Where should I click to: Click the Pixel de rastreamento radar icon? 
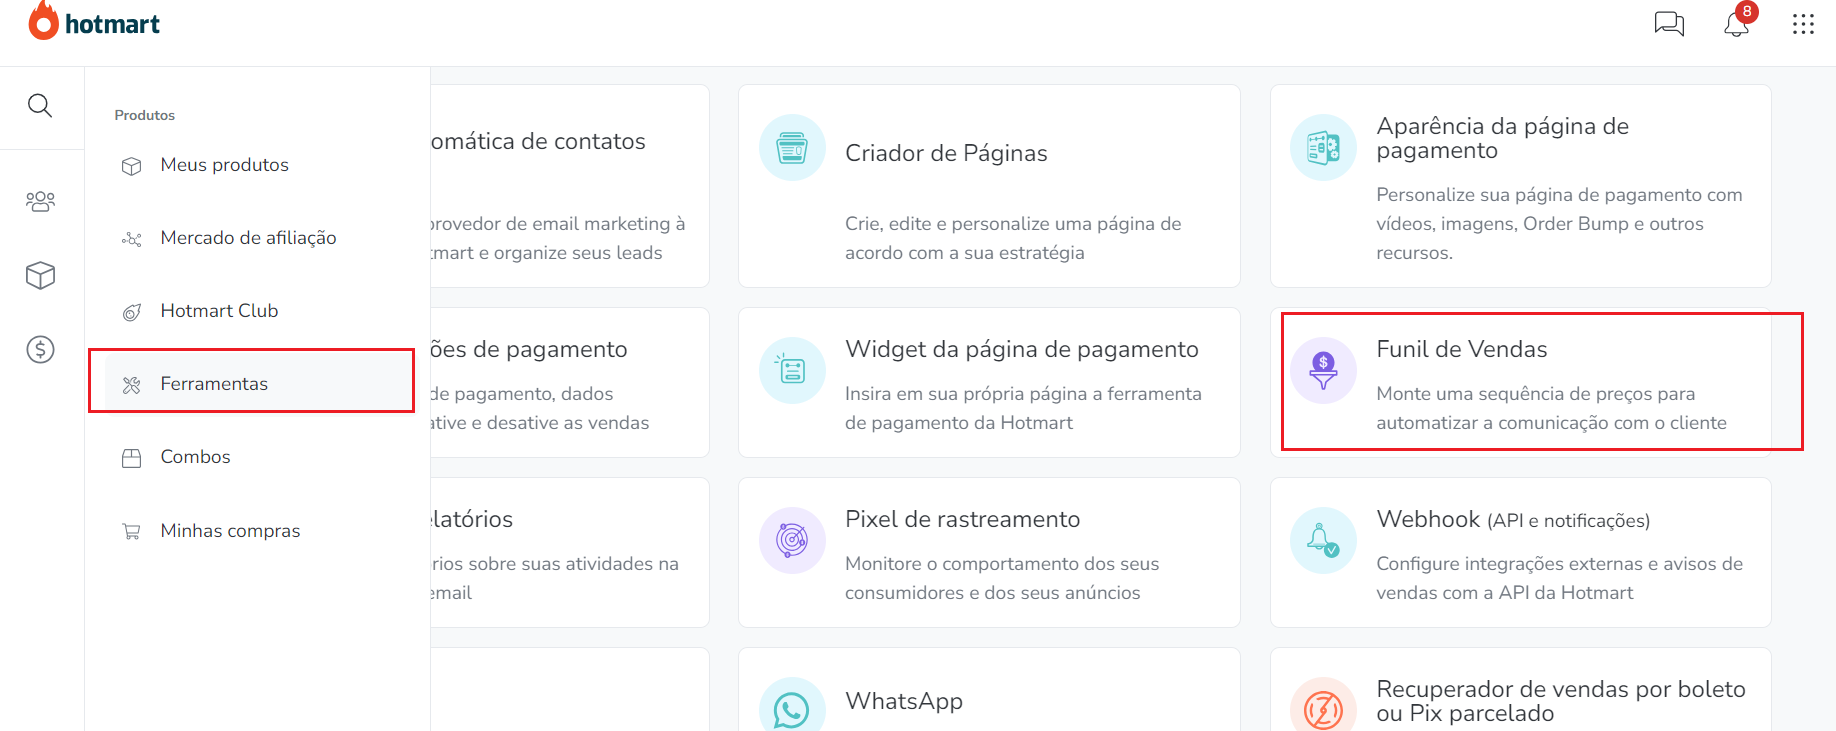click(792, 540)
